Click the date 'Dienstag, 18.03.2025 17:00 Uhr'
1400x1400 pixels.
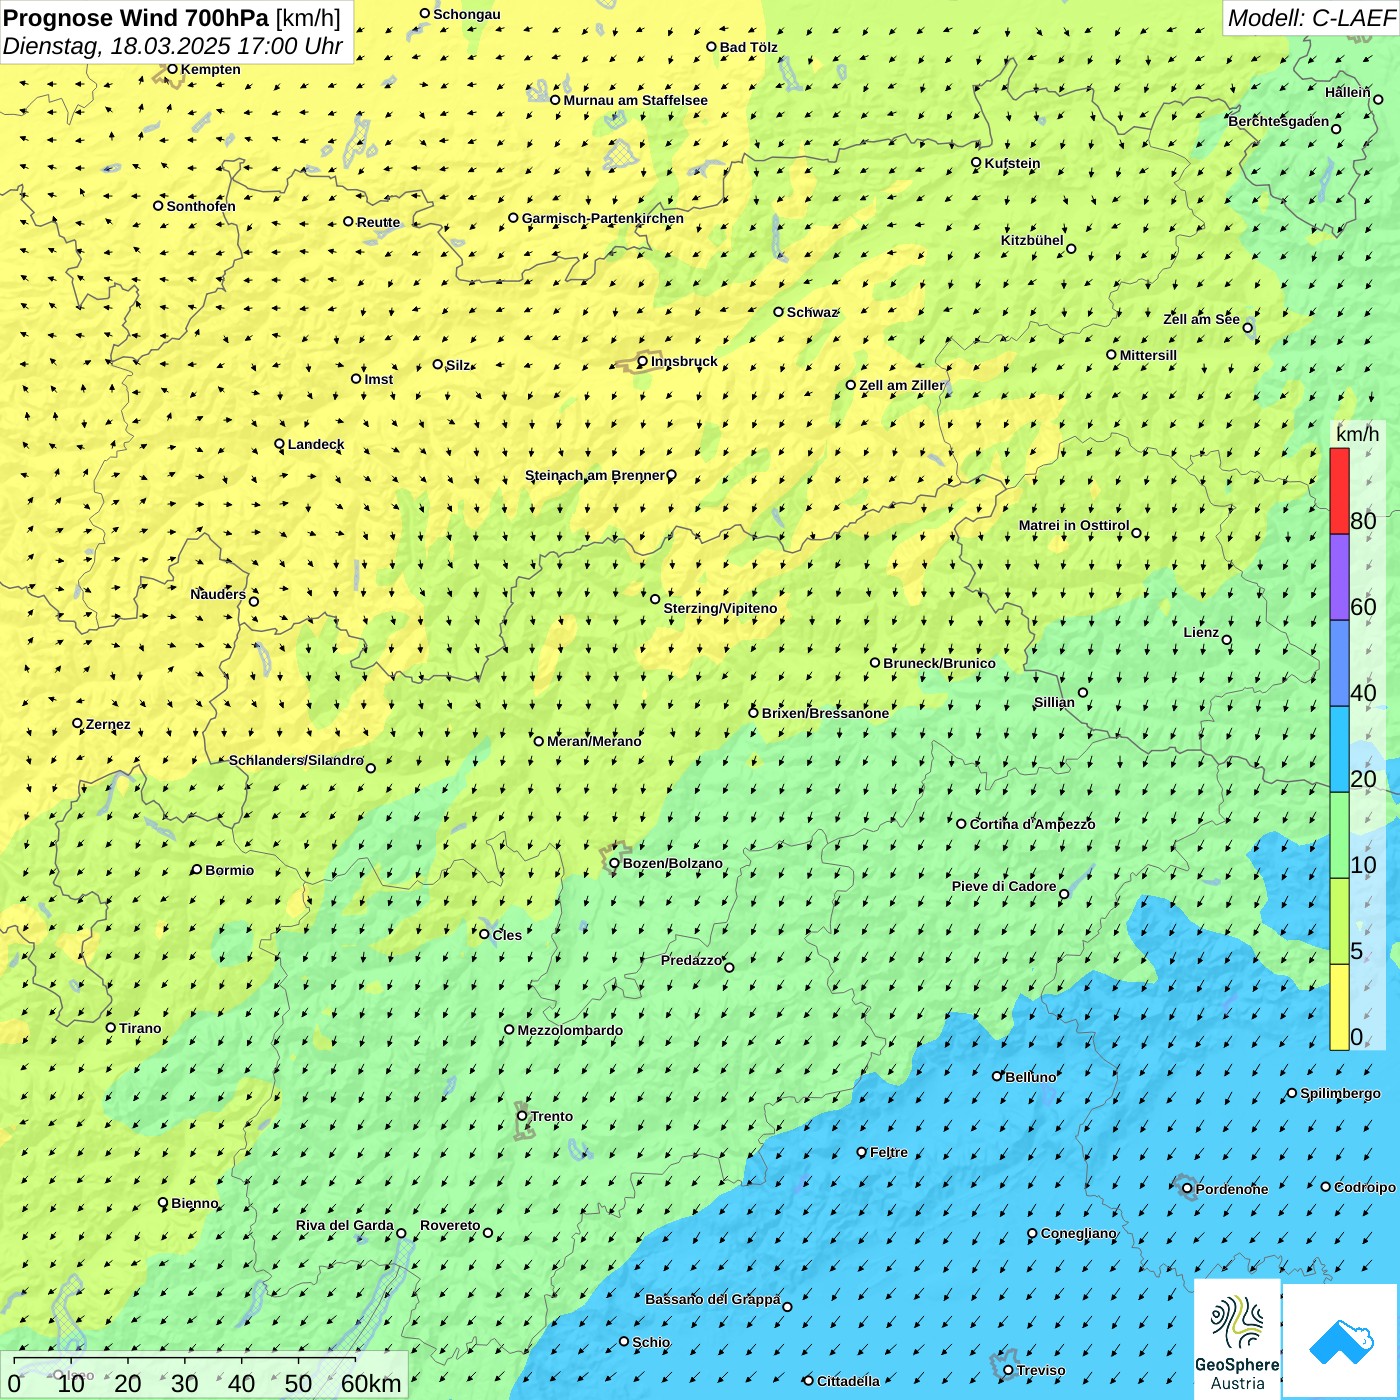tap(173, 46)
